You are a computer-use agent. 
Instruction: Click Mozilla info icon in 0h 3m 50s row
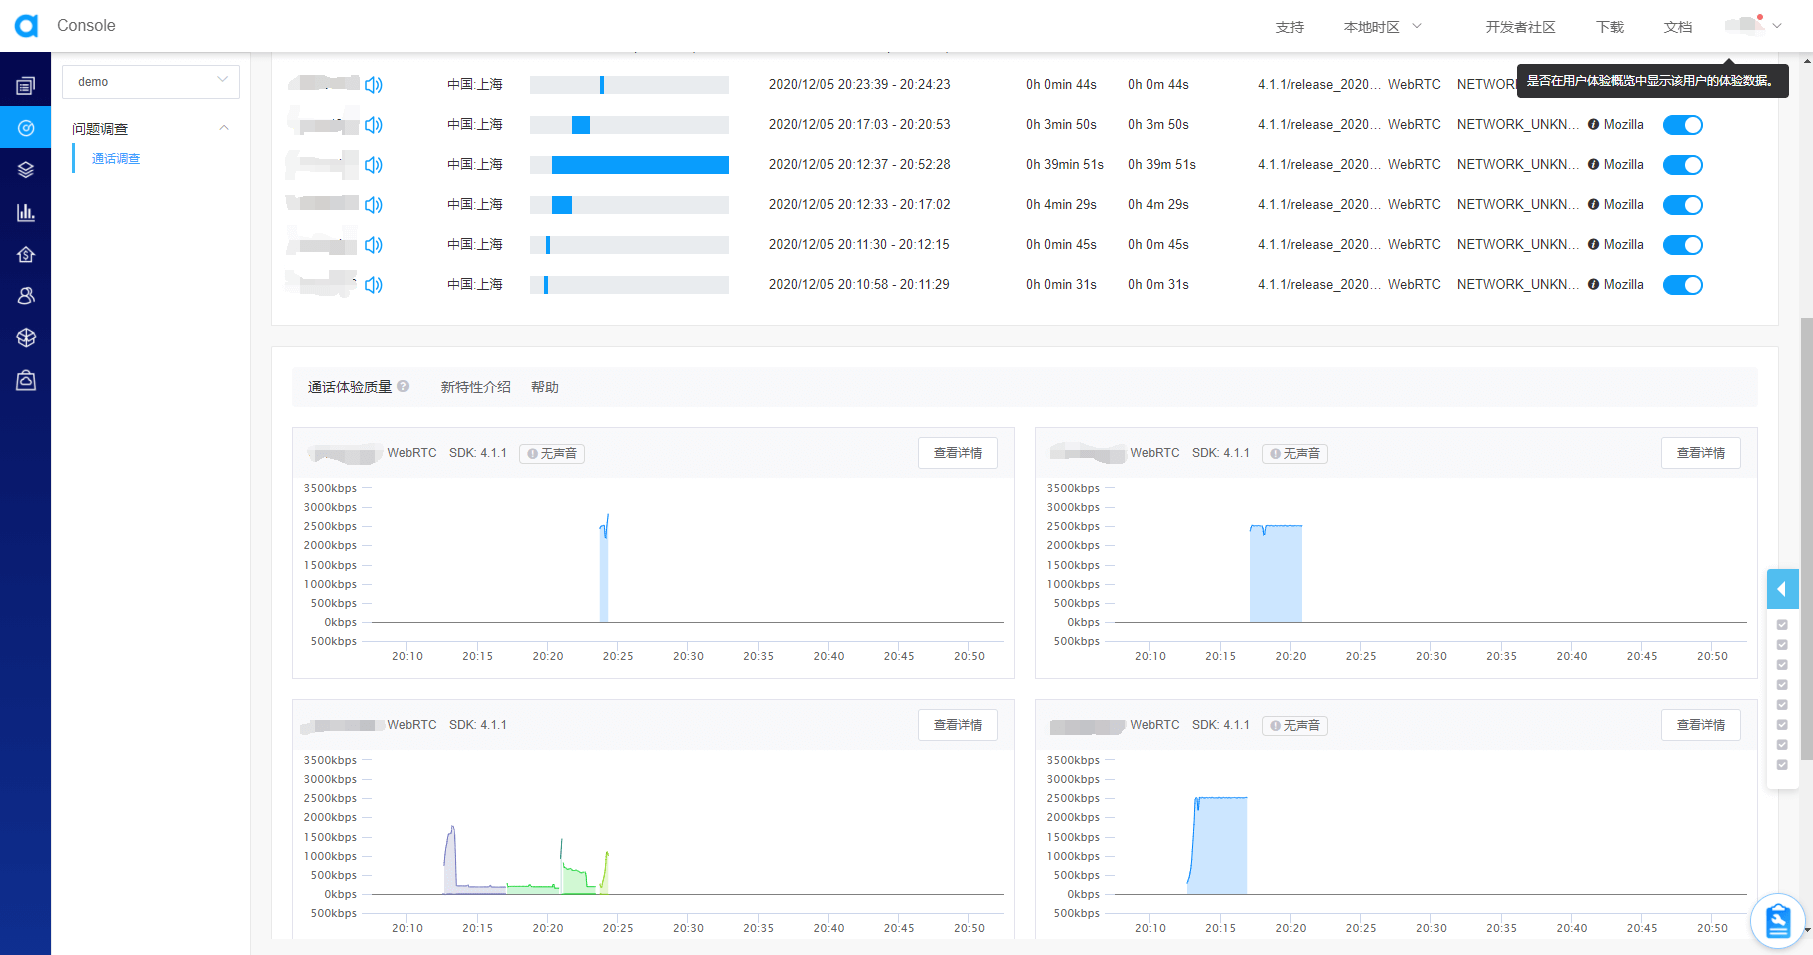click(1593, 125)
